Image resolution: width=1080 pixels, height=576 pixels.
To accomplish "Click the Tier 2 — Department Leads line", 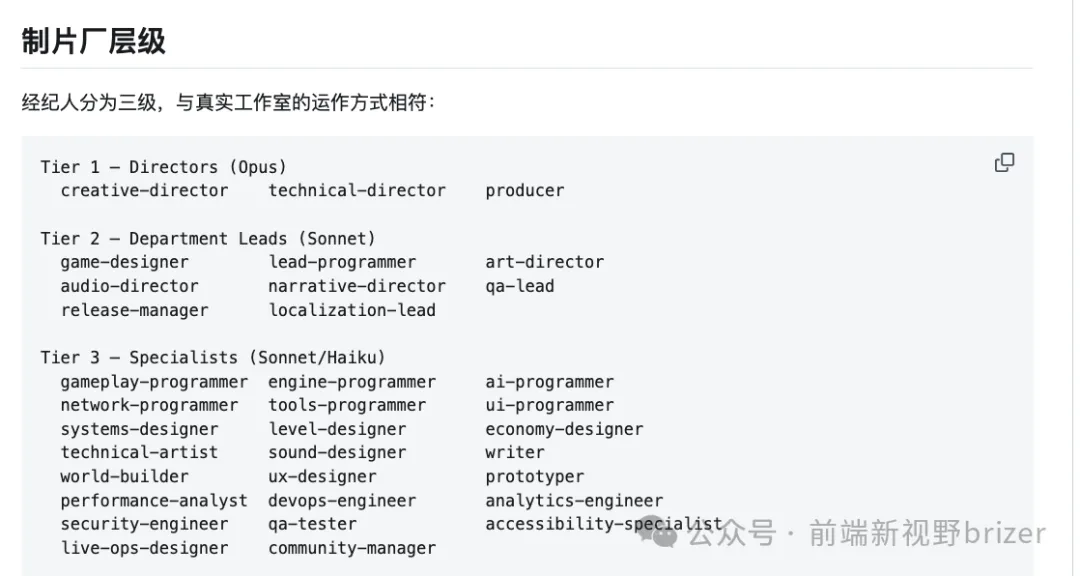I will 208,238.
